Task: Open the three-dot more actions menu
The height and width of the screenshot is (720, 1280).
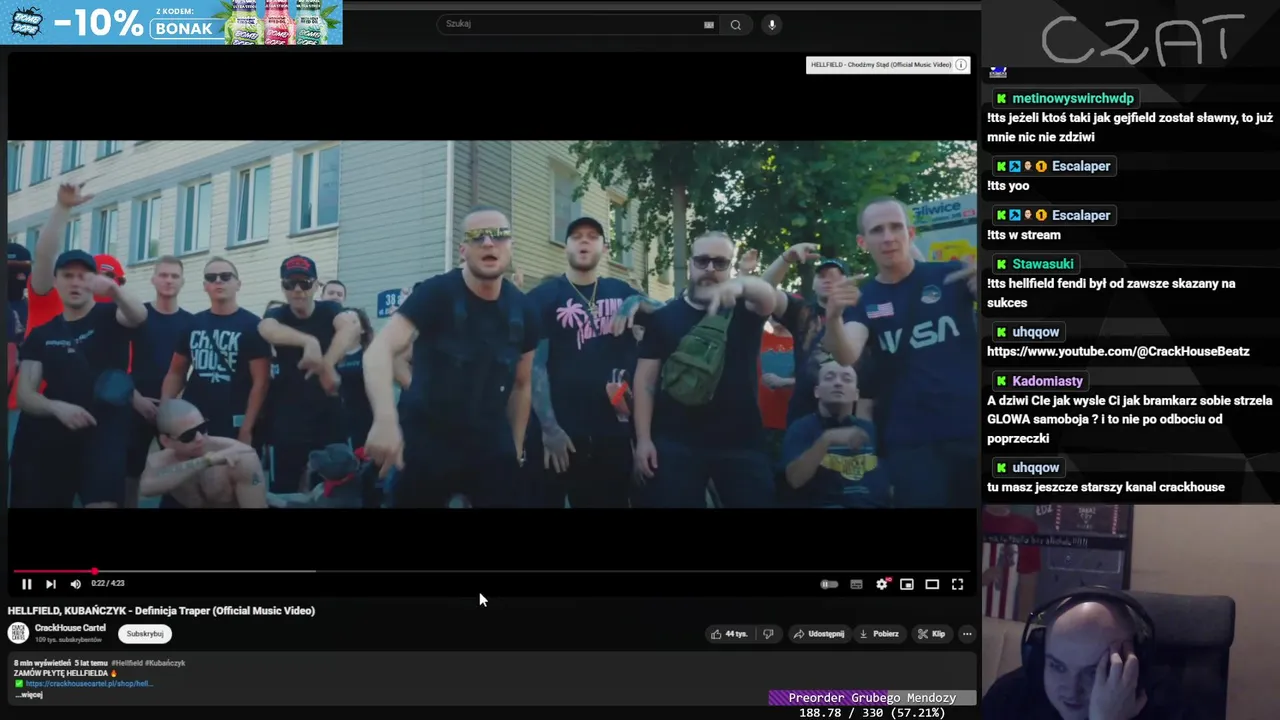Action: 967,634
